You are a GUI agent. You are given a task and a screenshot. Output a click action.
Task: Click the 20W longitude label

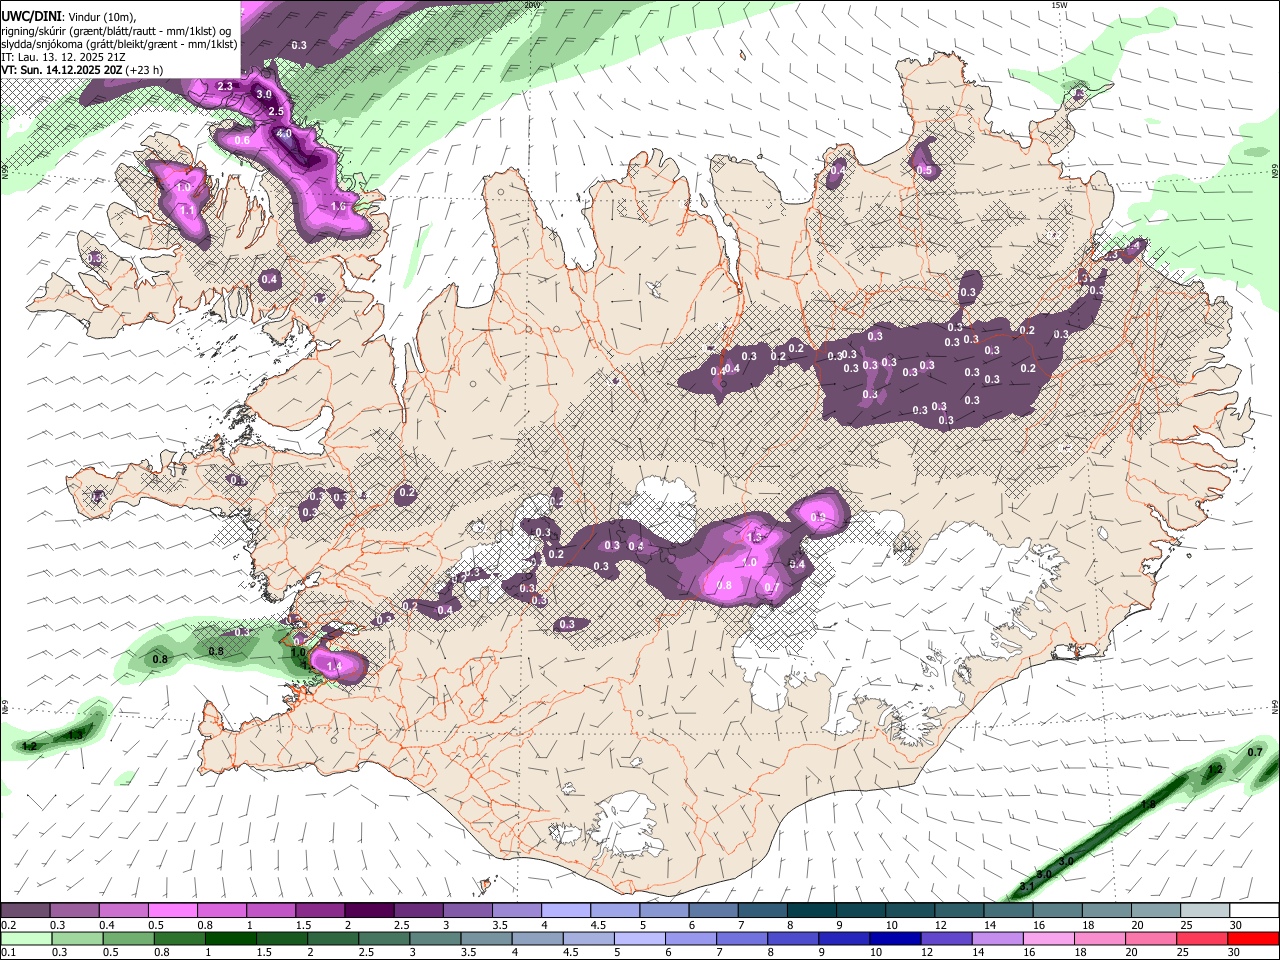point(532,5)
